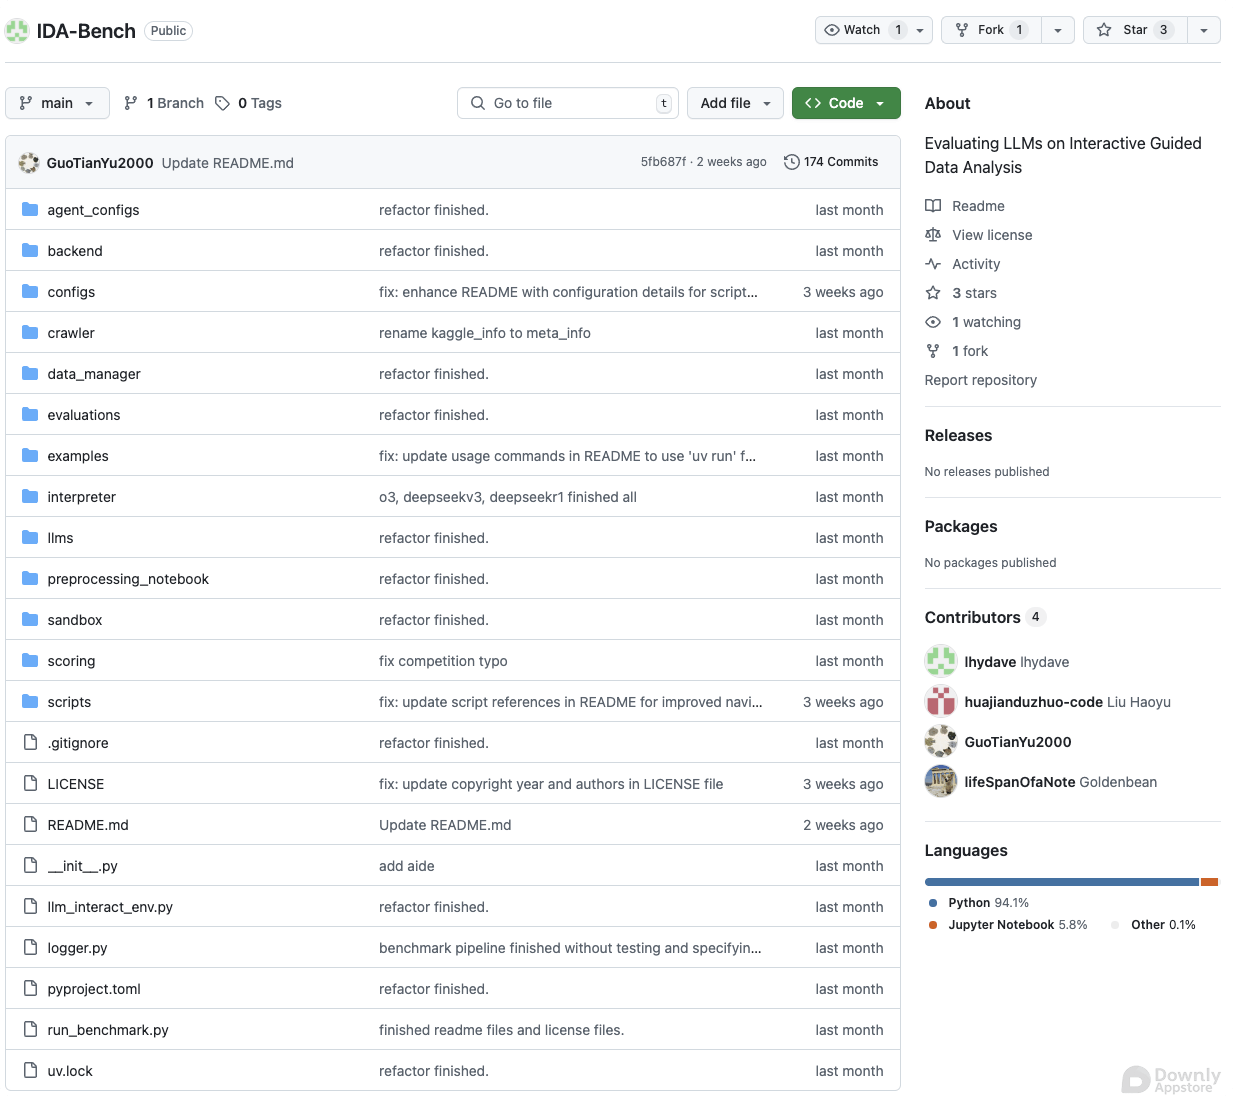Open the evaluations folder
1233x1096 pixels.
[x=84, y=415]
